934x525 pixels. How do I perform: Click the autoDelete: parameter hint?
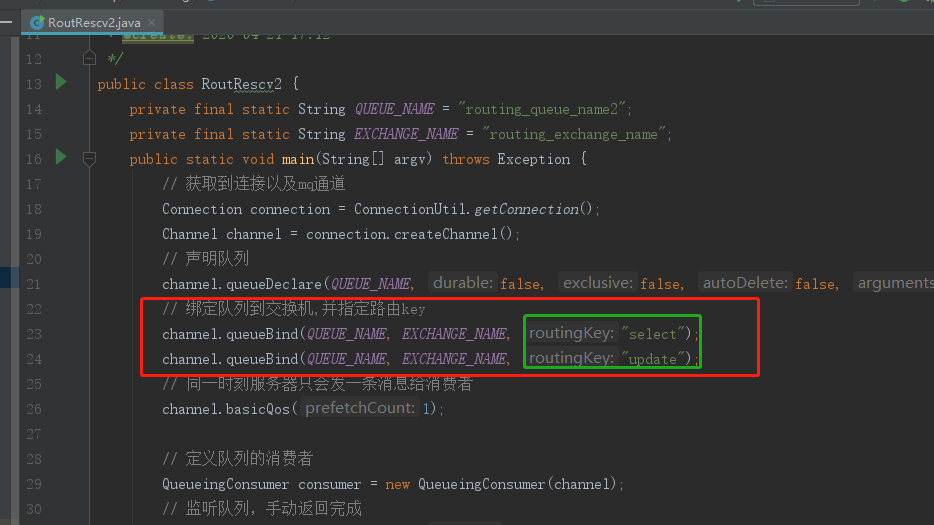pyautogui.click(x=745, y=283)
